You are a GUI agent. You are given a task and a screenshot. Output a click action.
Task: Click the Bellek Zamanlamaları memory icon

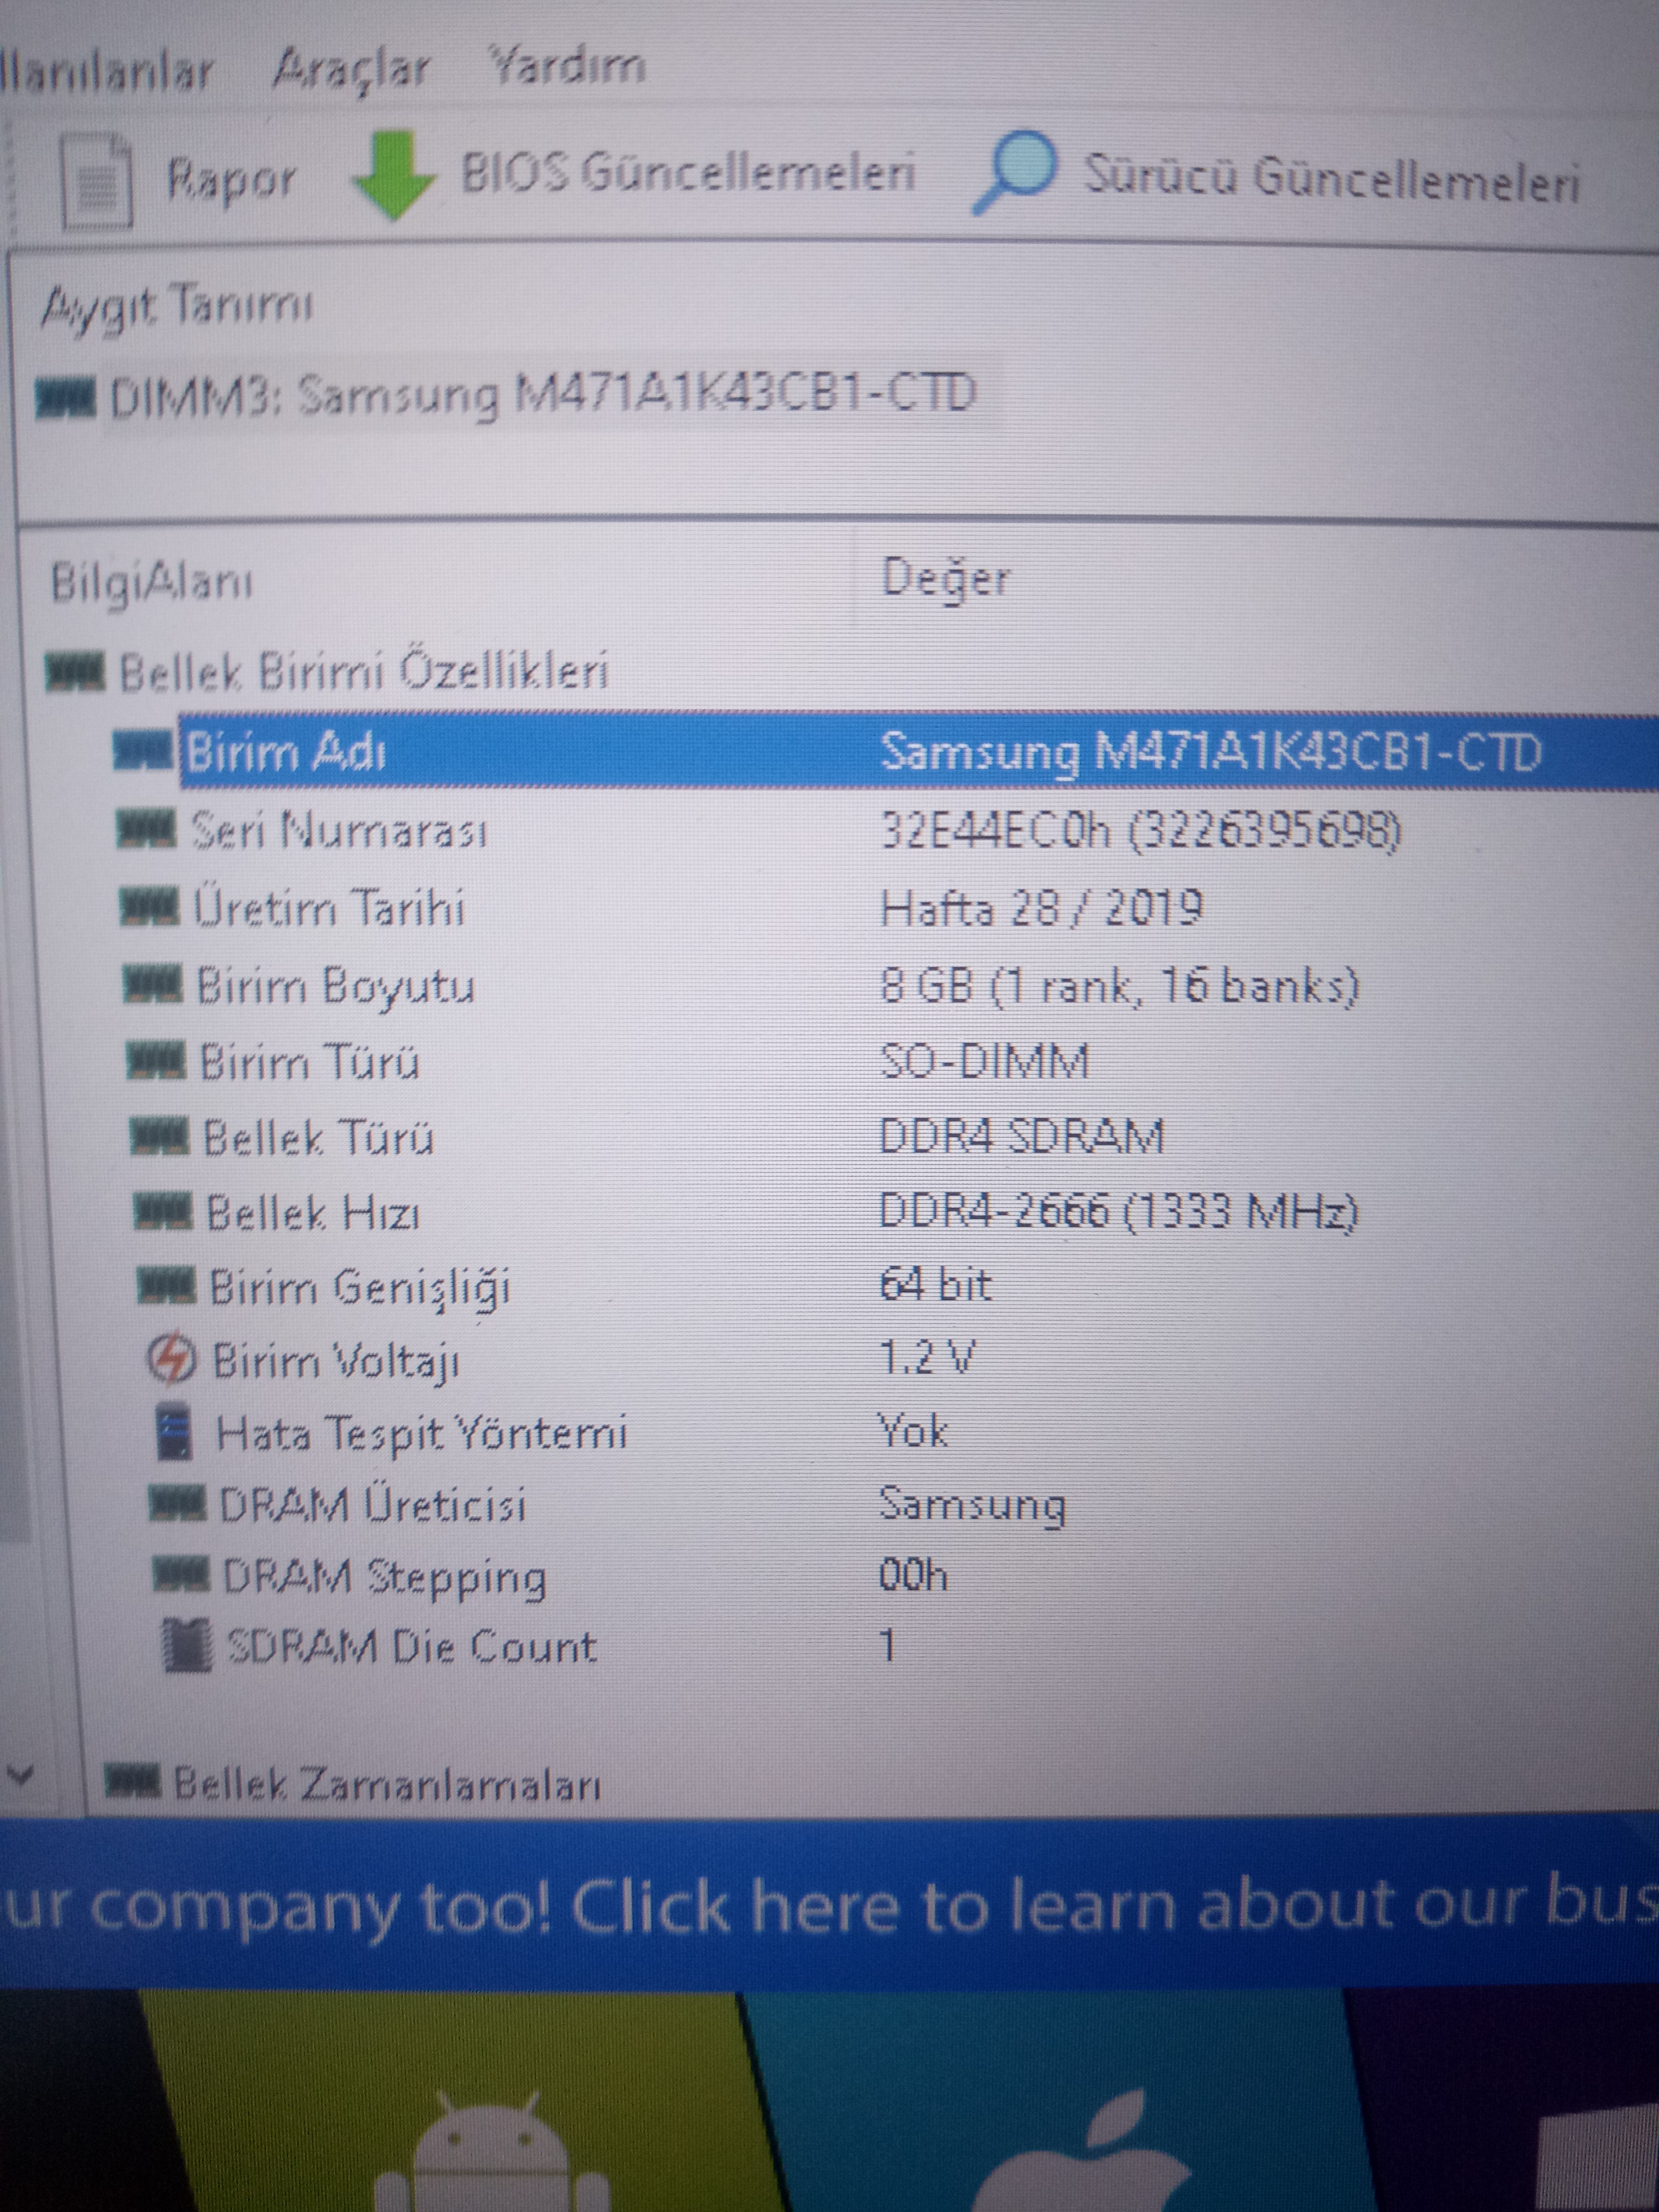(131, 1782)
